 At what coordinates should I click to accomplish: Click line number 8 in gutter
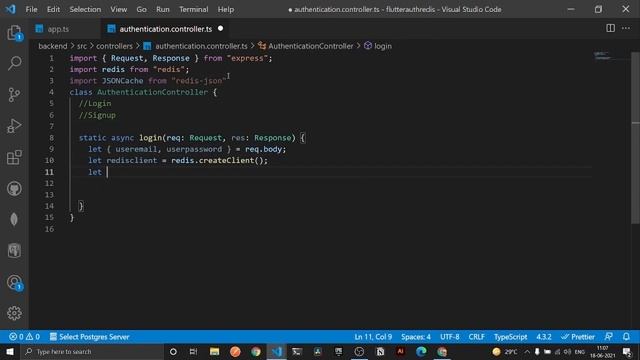tap(51, 138)
